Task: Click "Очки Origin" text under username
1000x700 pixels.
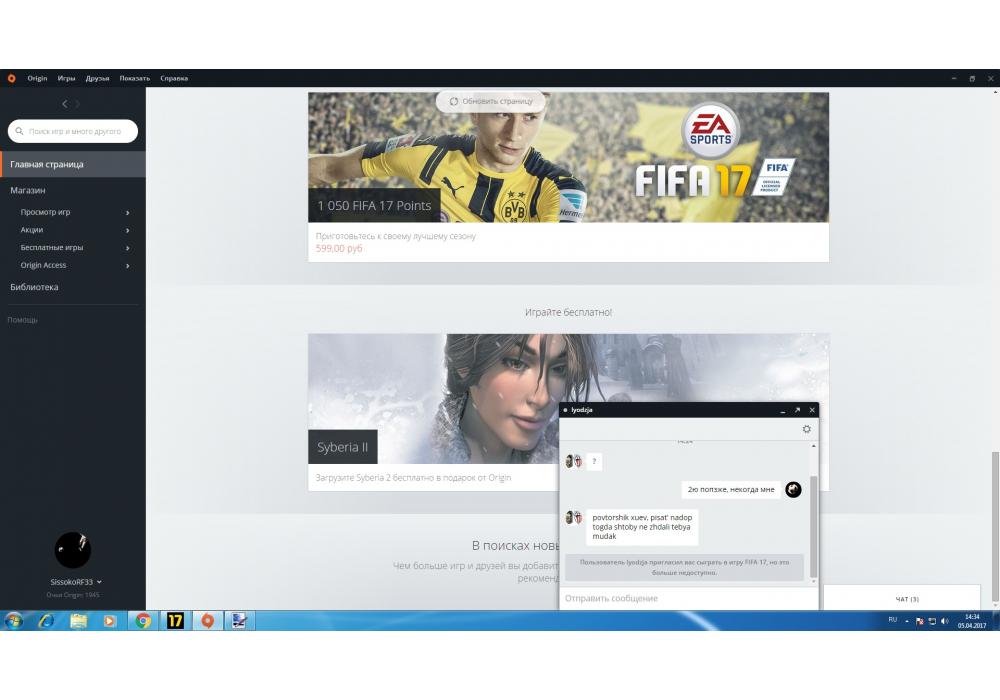Action: tap(73, 595)
